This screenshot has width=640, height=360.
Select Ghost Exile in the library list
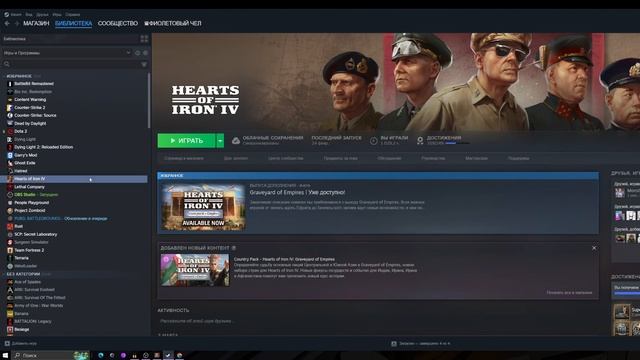(x=25, y=163)
